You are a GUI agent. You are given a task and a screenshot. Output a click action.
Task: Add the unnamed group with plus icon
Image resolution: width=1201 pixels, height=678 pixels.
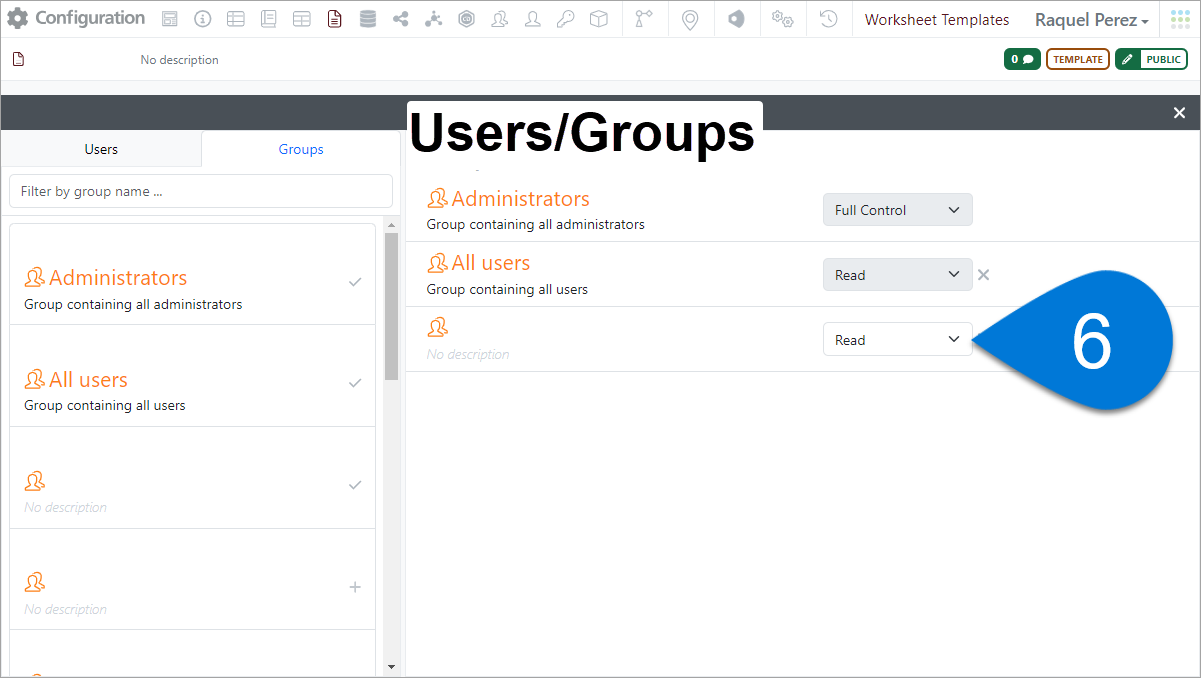(x=354, y=587)
